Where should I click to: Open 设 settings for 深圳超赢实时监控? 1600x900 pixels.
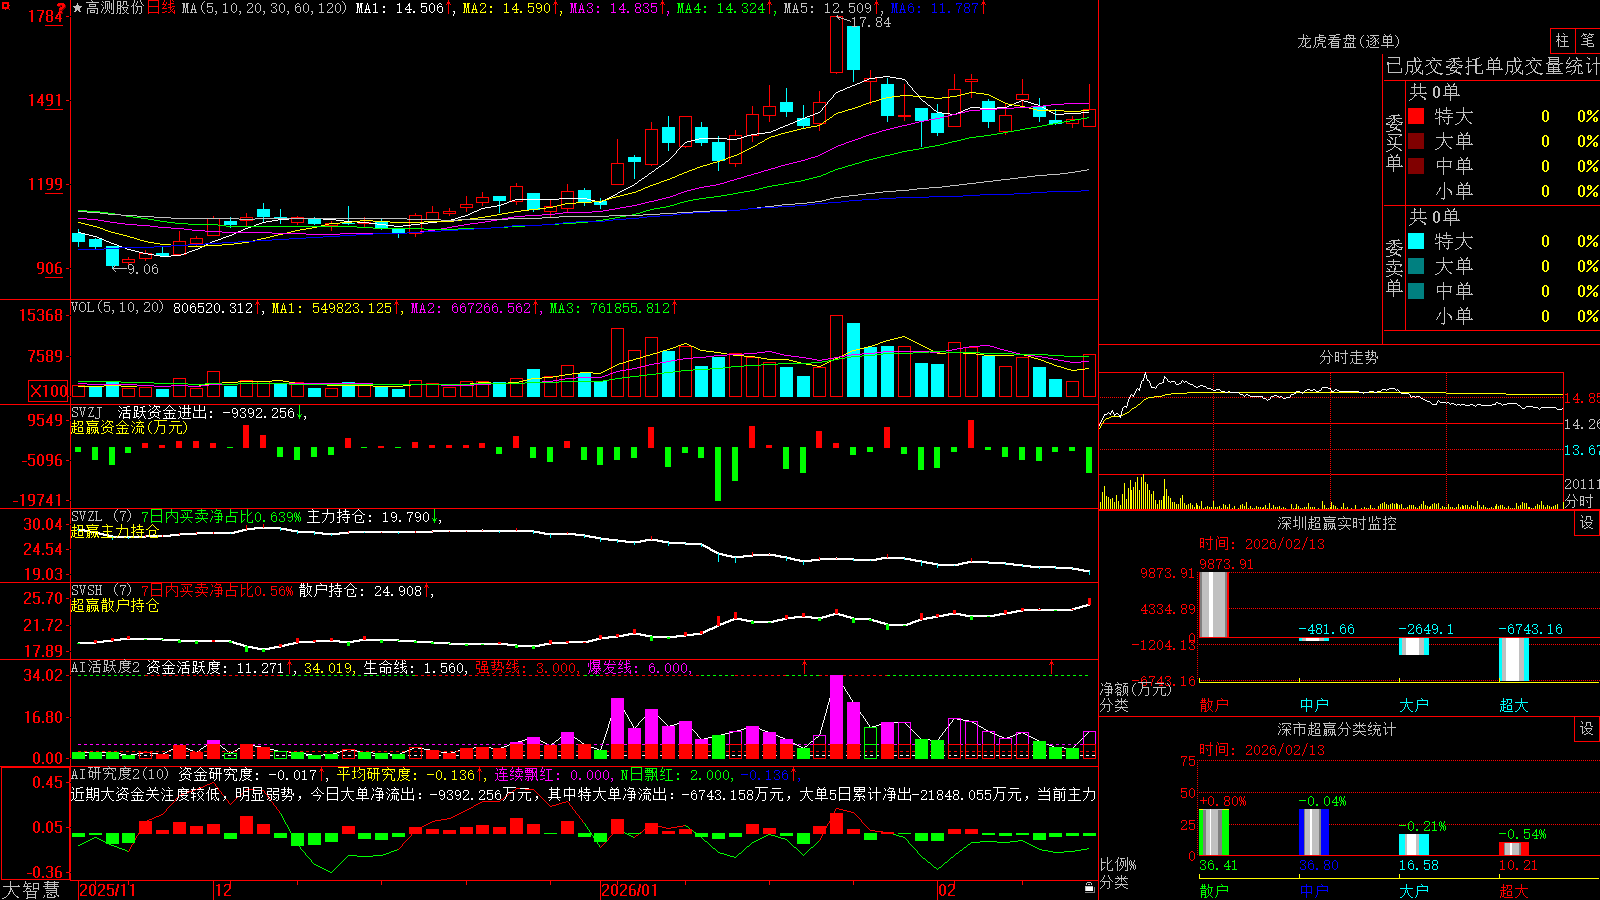1587,523
